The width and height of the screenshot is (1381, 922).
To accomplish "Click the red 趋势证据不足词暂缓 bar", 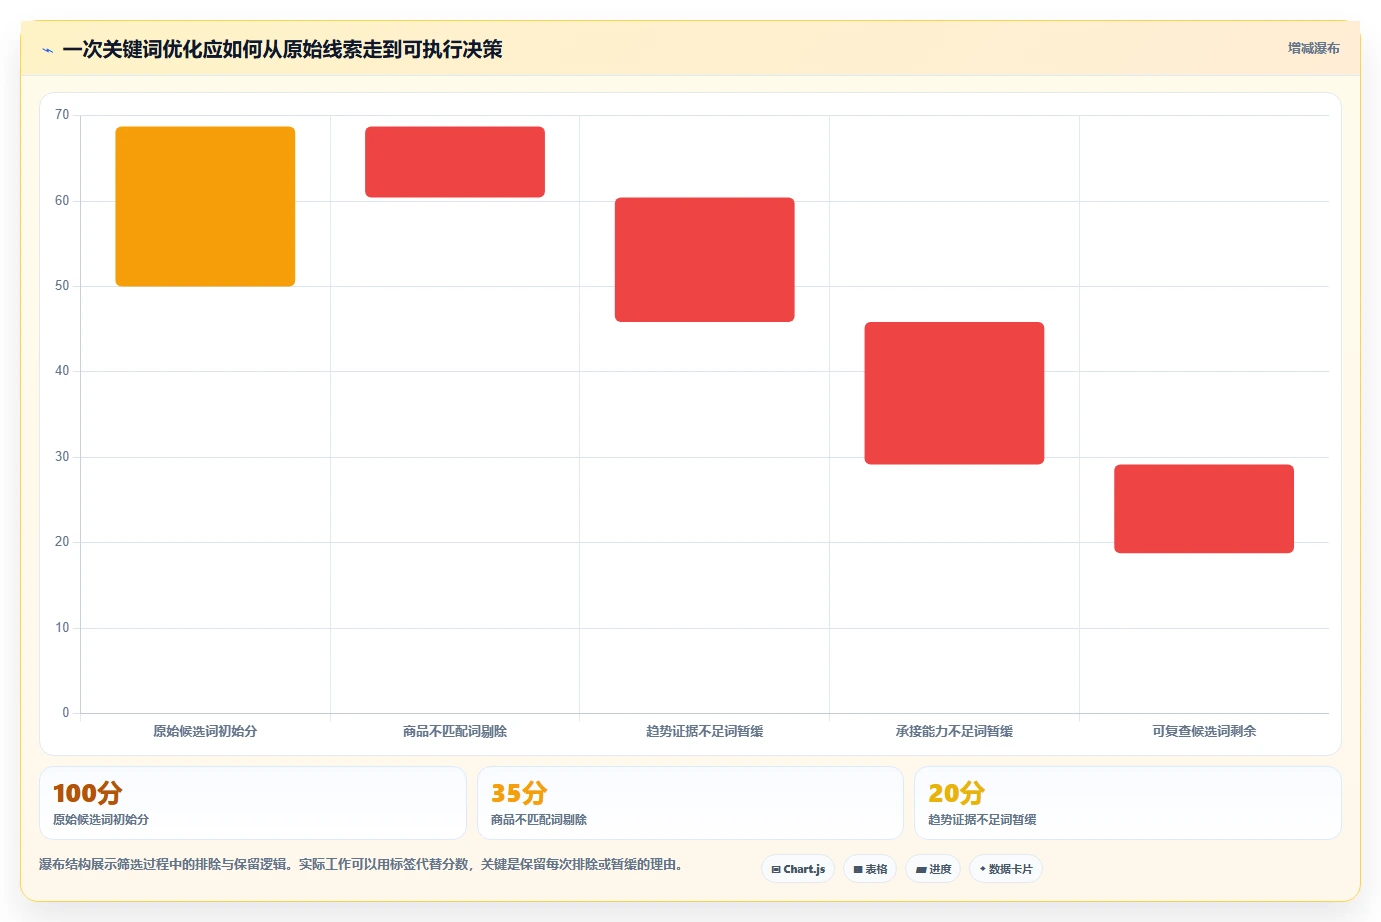I will [705, 260].
